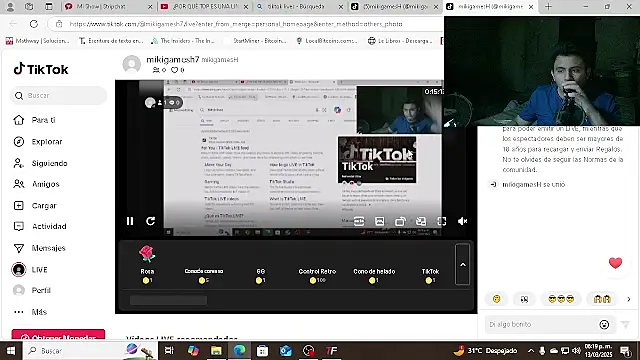Click the Obtener Monedas button

point(58,335)
